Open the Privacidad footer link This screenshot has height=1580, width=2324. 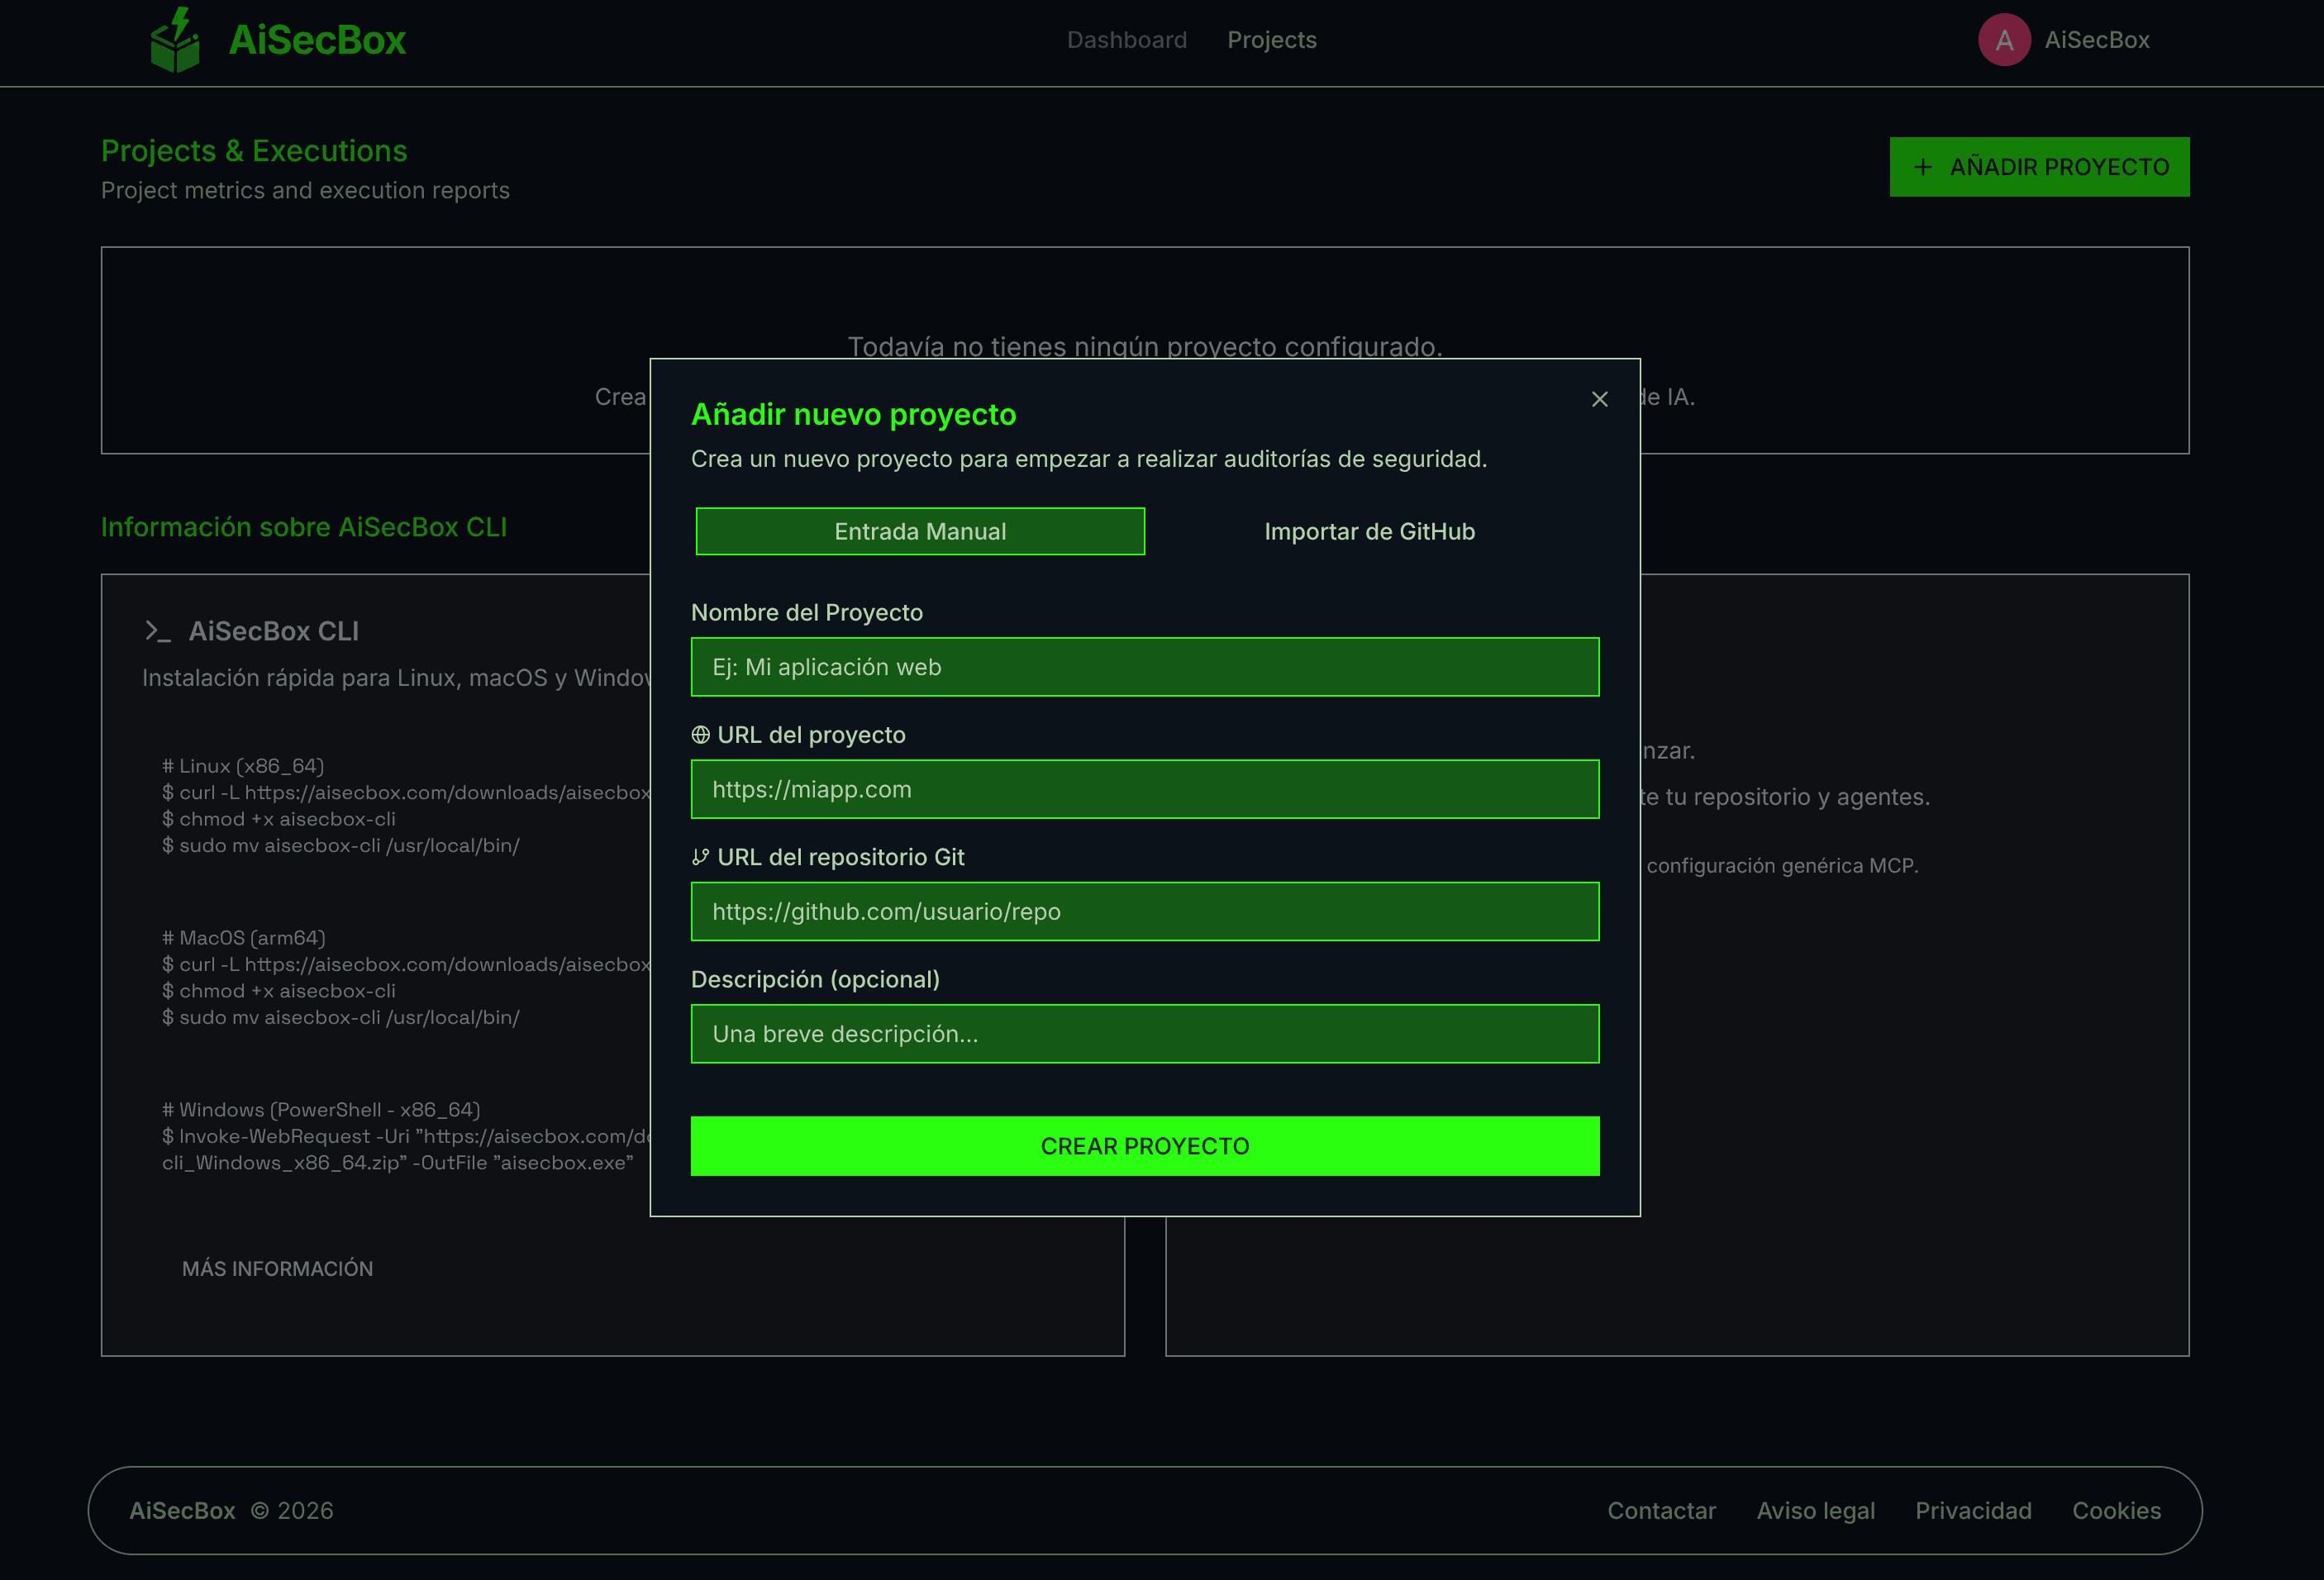(x=1973, y=1510)
